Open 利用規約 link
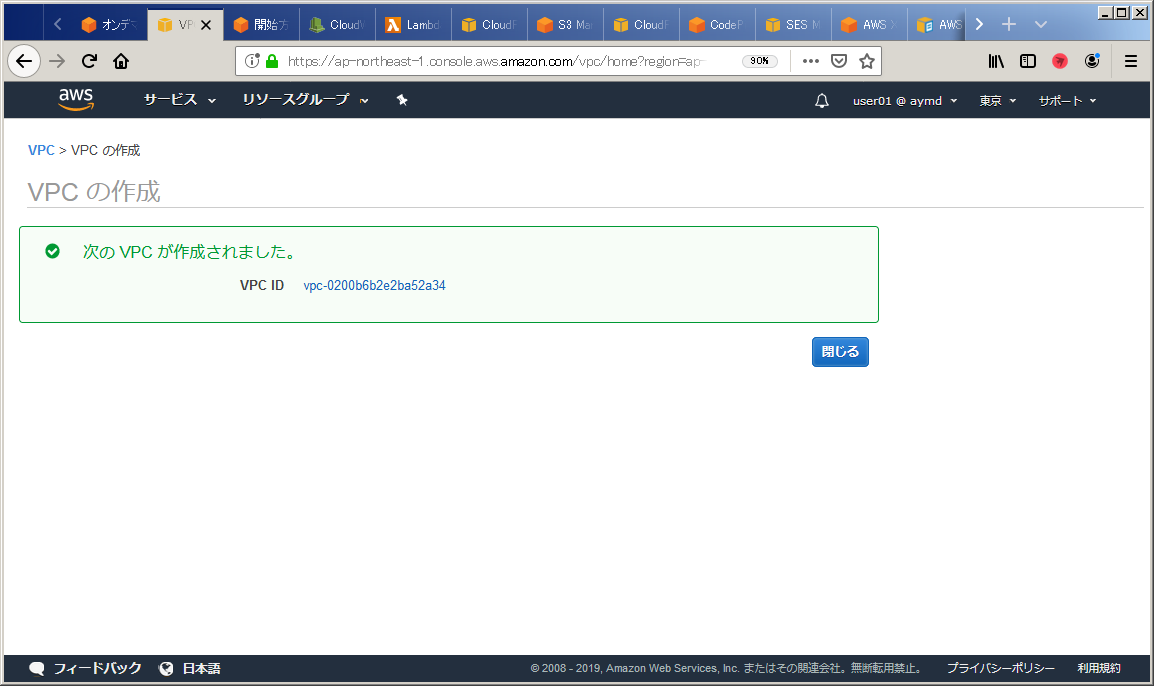This screenshot has height=686, width=1154. [x=1099, y=668]
